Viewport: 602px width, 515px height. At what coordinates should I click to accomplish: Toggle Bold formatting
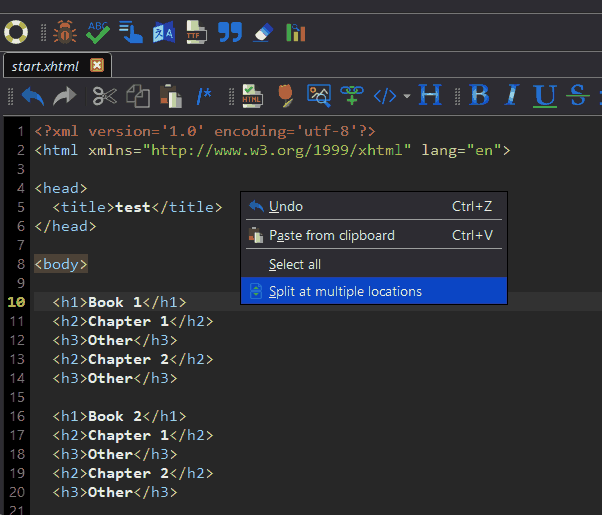[480, 94]
